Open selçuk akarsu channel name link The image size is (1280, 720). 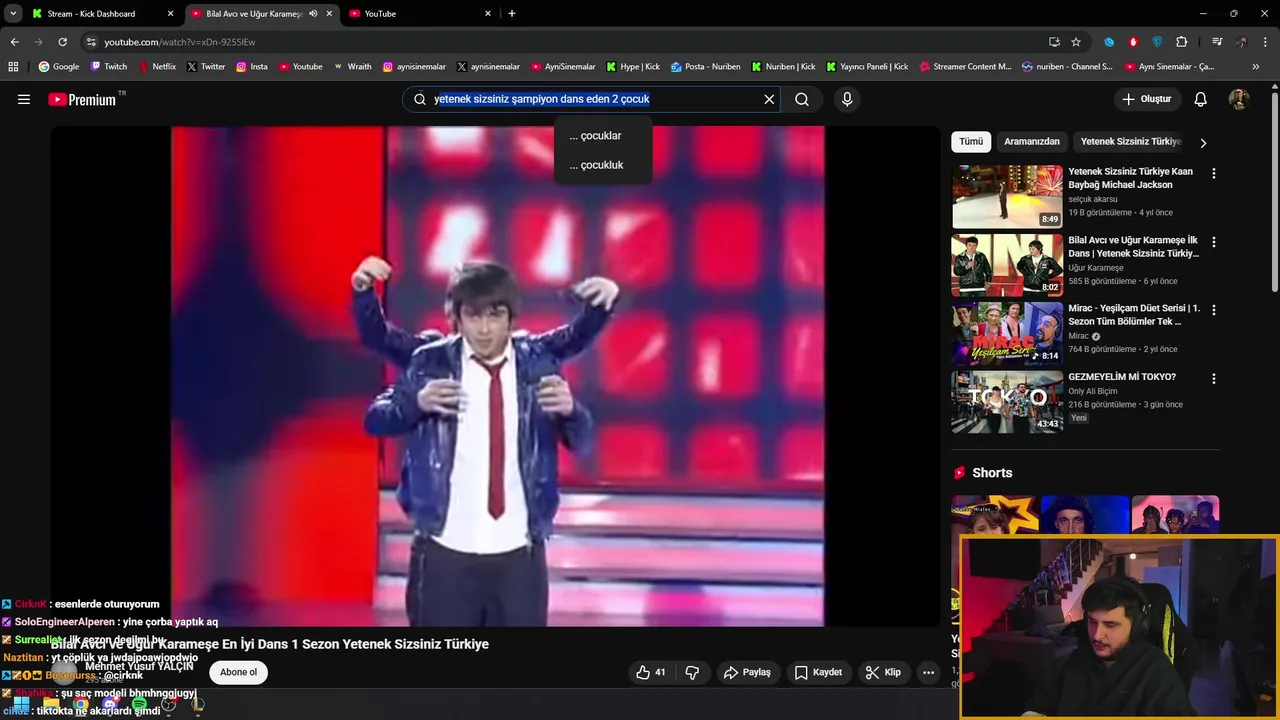pos(1093,199)
